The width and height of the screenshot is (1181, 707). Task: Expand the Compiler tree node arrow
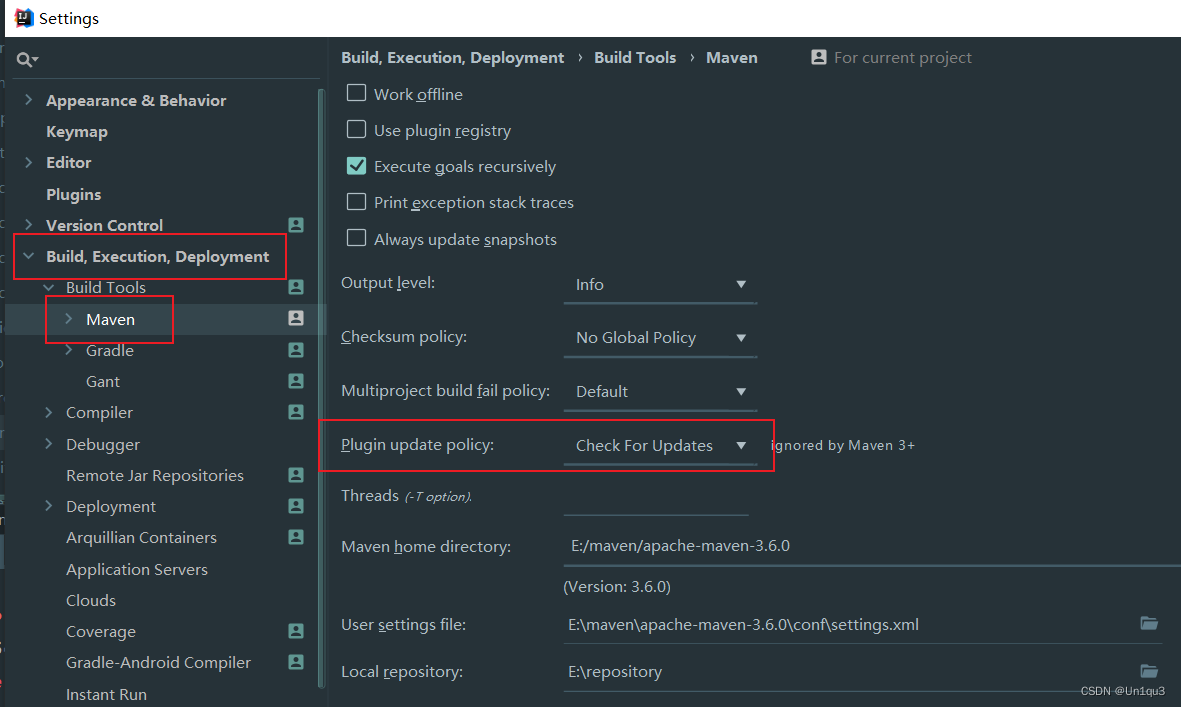49,412
